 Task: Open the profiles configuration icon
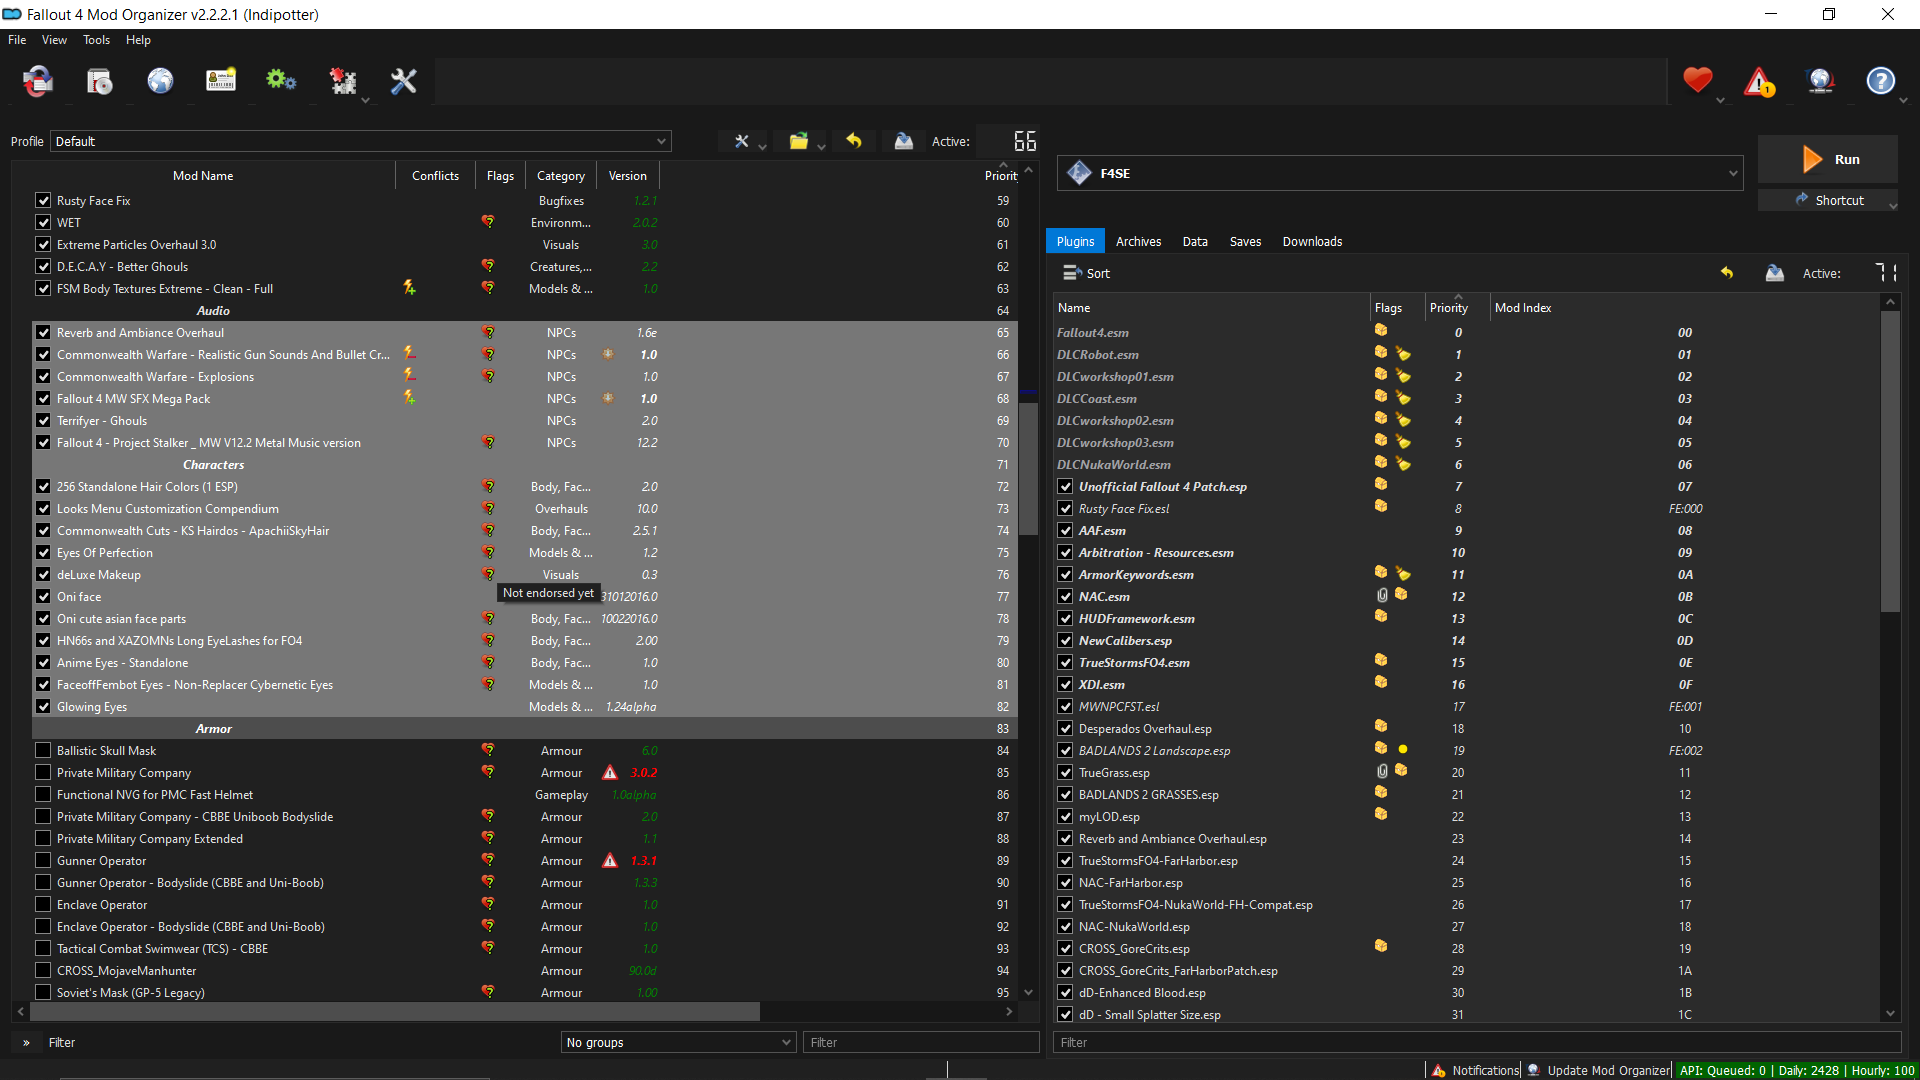pos(221,81)
